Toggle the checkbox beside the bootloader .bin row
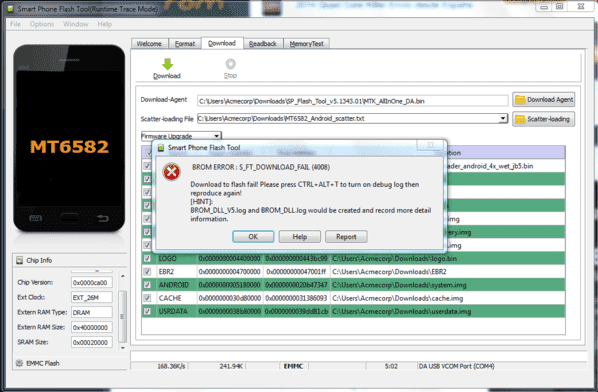 coord(147,166)
